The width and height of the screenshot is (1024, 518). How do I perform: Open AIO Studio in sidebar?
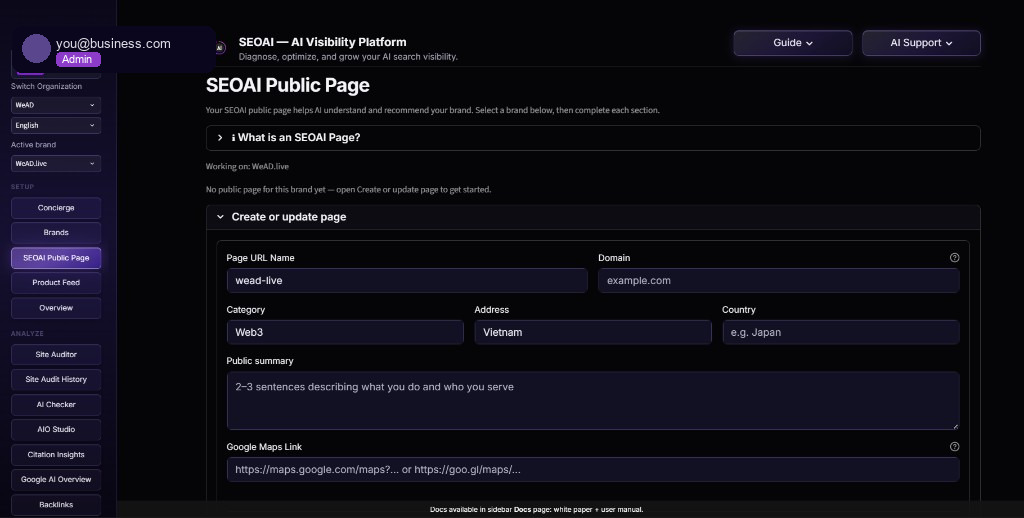click(56, 430)
